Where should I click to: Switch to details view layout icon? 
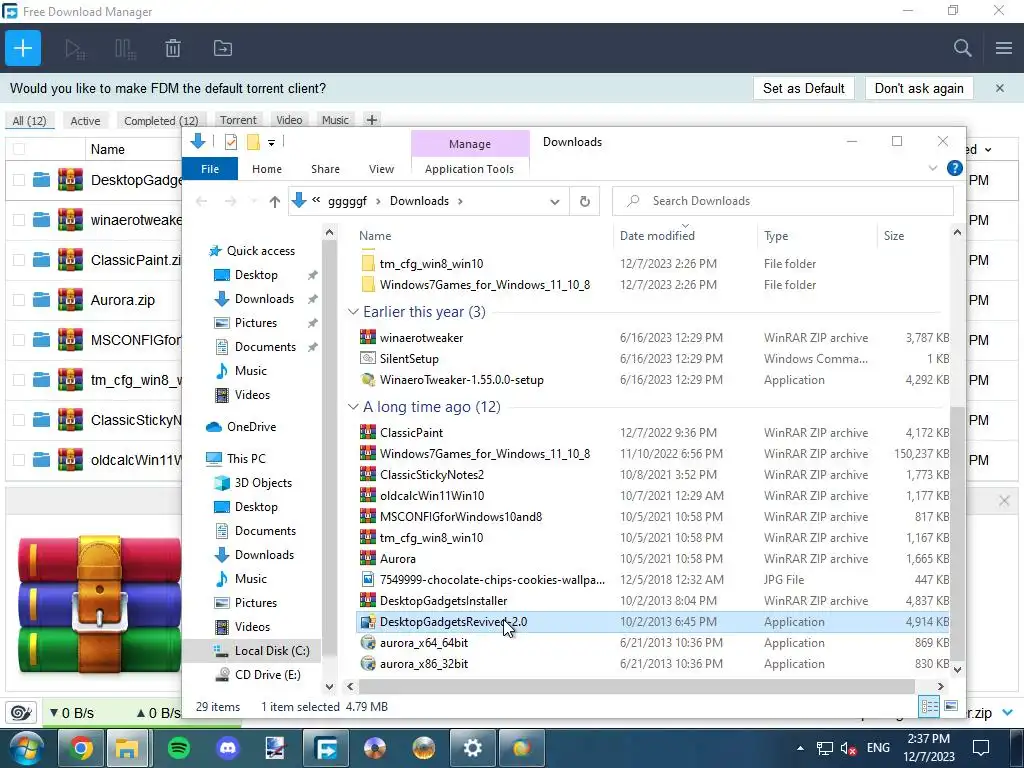(929, 706)
